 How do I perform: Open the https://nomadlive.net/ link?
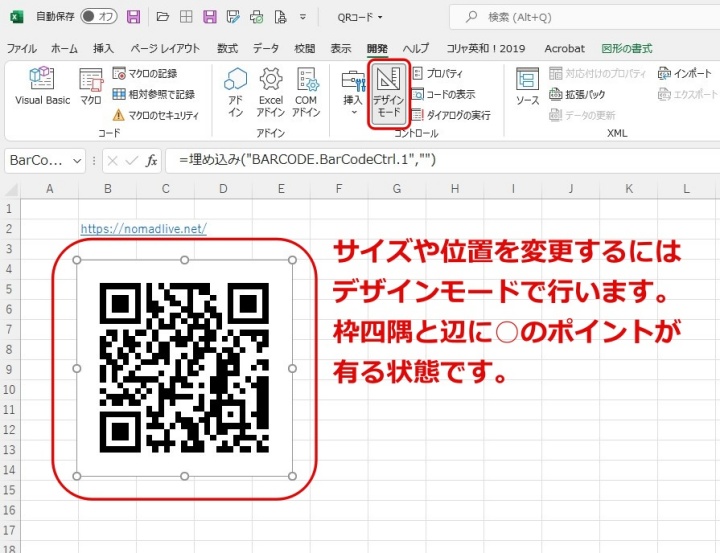pos(144,228)
